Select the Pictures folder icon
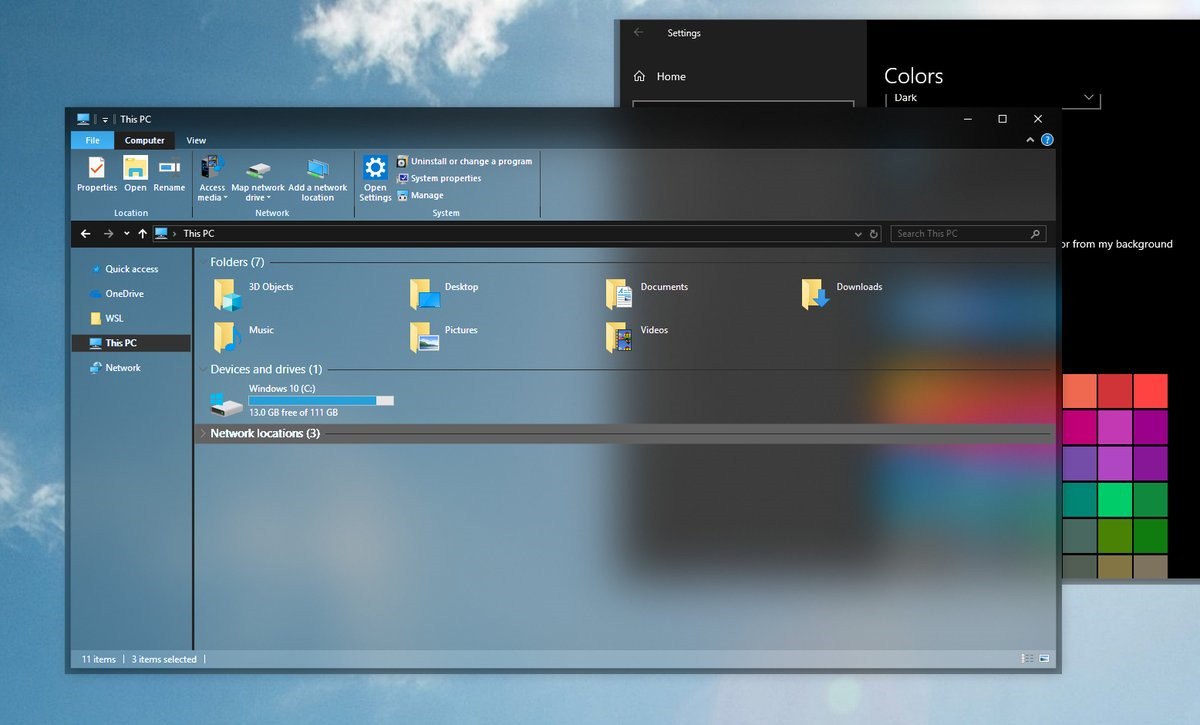 click(425, 338)
